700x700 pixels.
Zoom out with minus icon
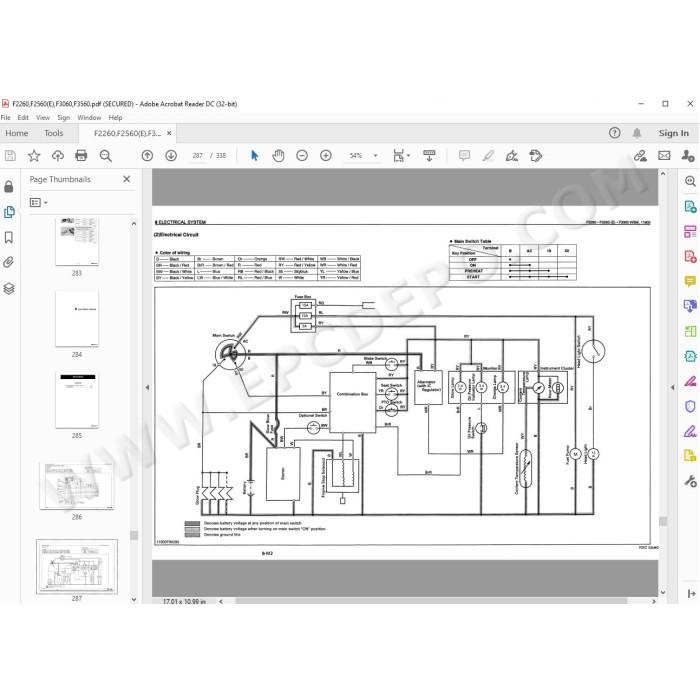click(302, 156)
